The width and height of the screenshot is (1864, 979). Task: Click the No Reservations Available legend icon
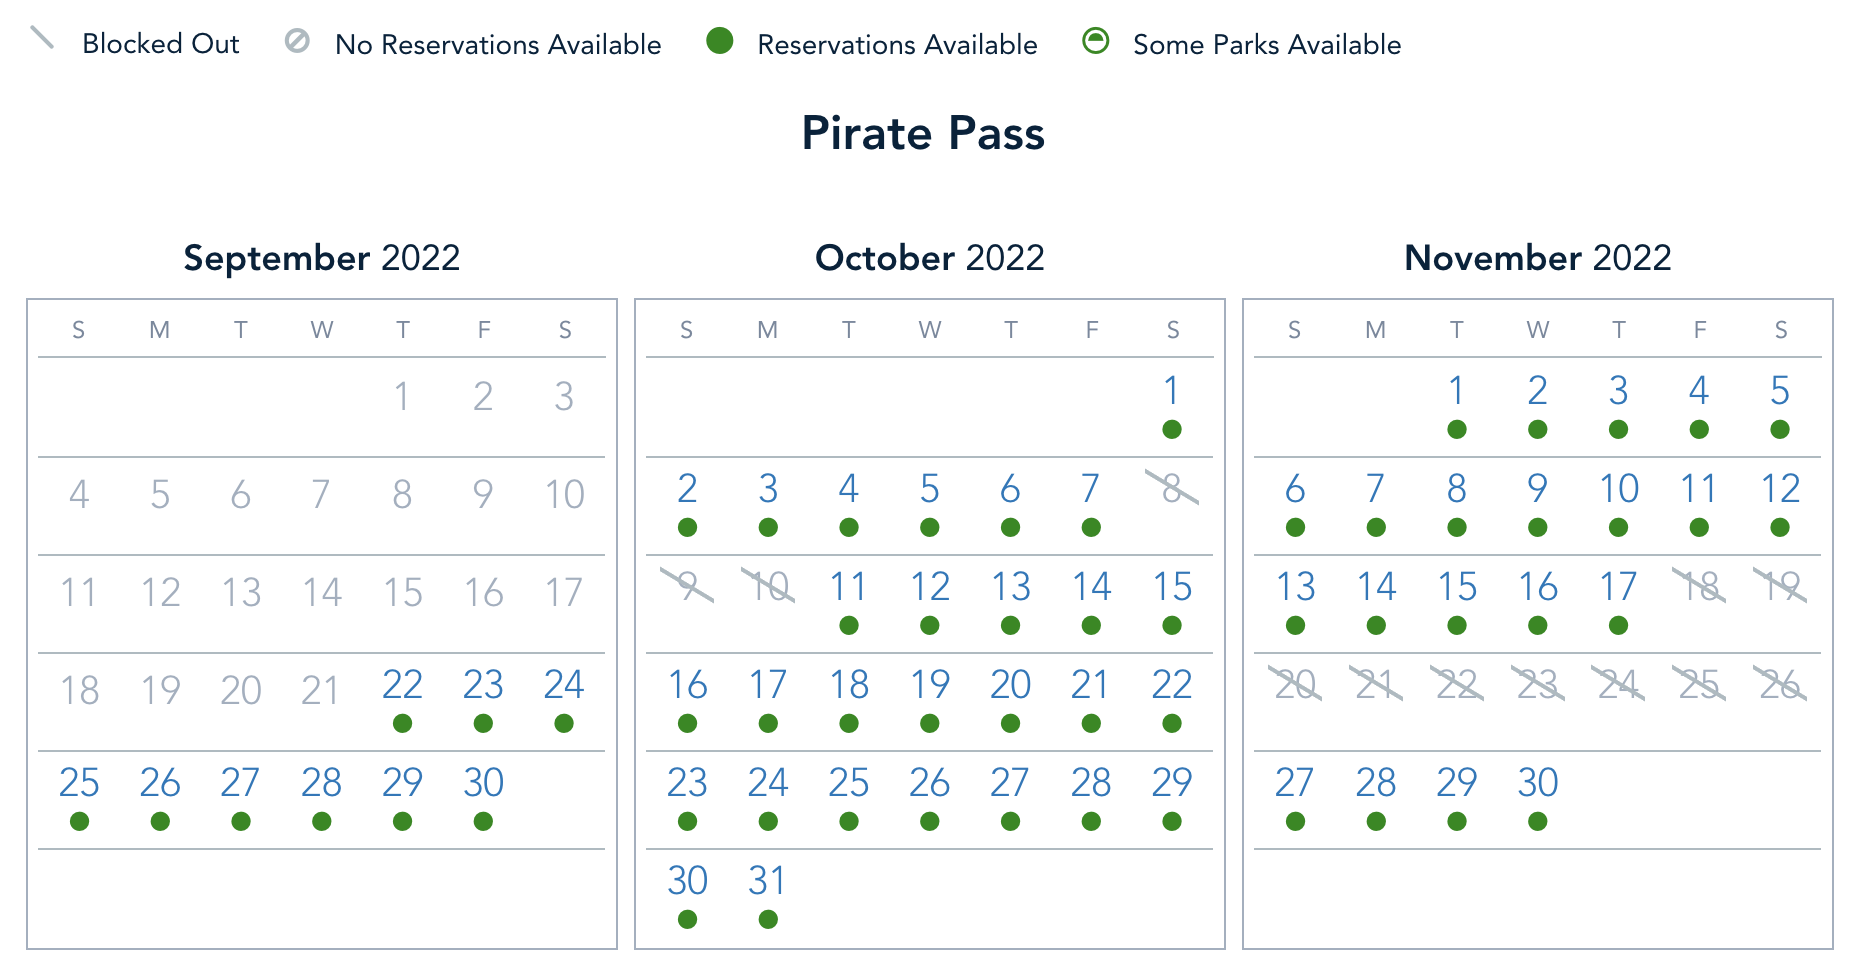pyautogui.click(x=297, y=41)
